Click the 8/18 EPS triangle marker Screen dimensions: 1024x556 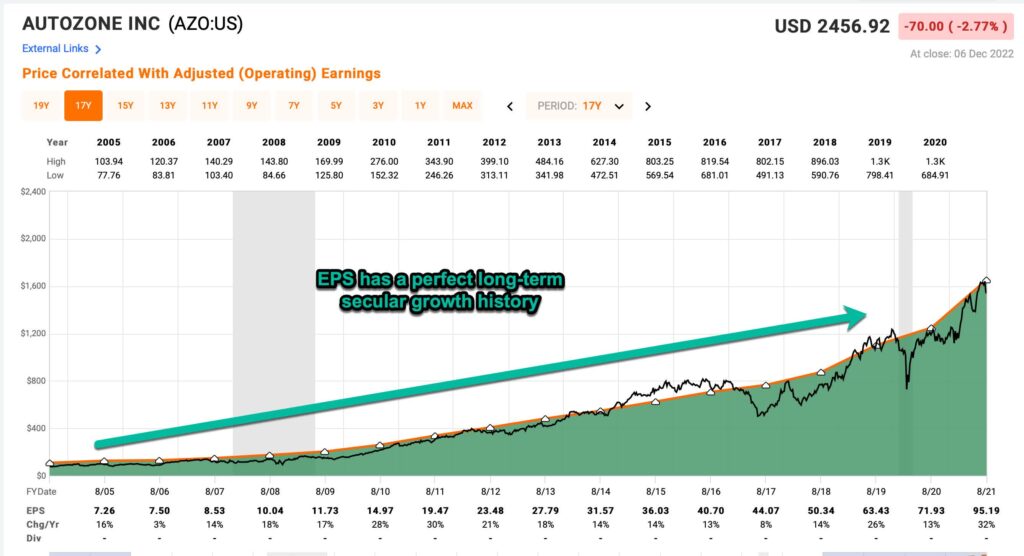click(x=821, y=372)
